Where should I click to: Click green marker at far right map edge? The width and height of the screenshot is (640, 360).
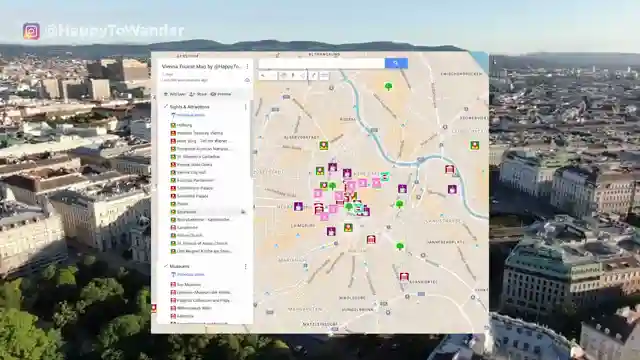[474, 145]
